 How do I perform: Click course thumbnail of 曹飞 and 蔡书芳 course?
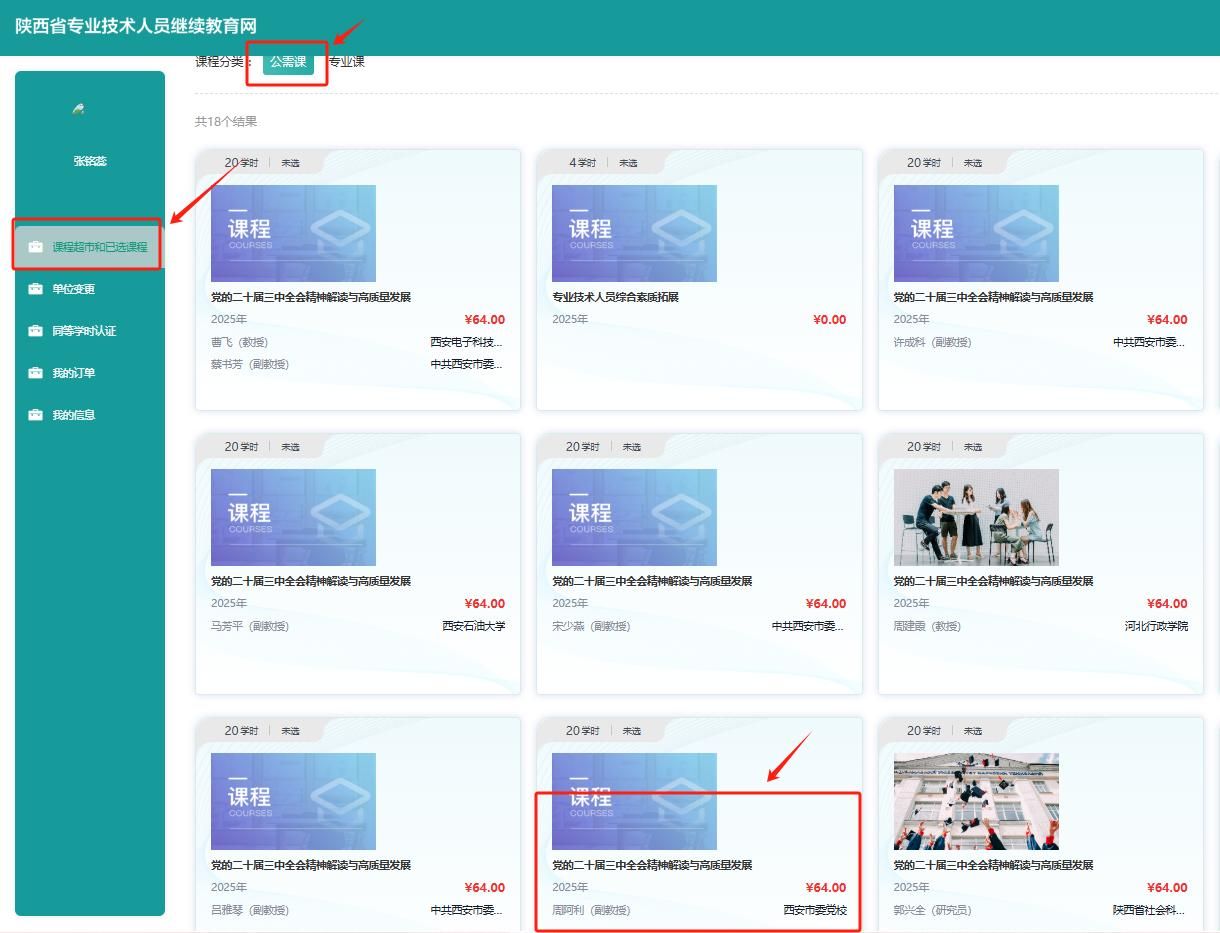point(293,233)
